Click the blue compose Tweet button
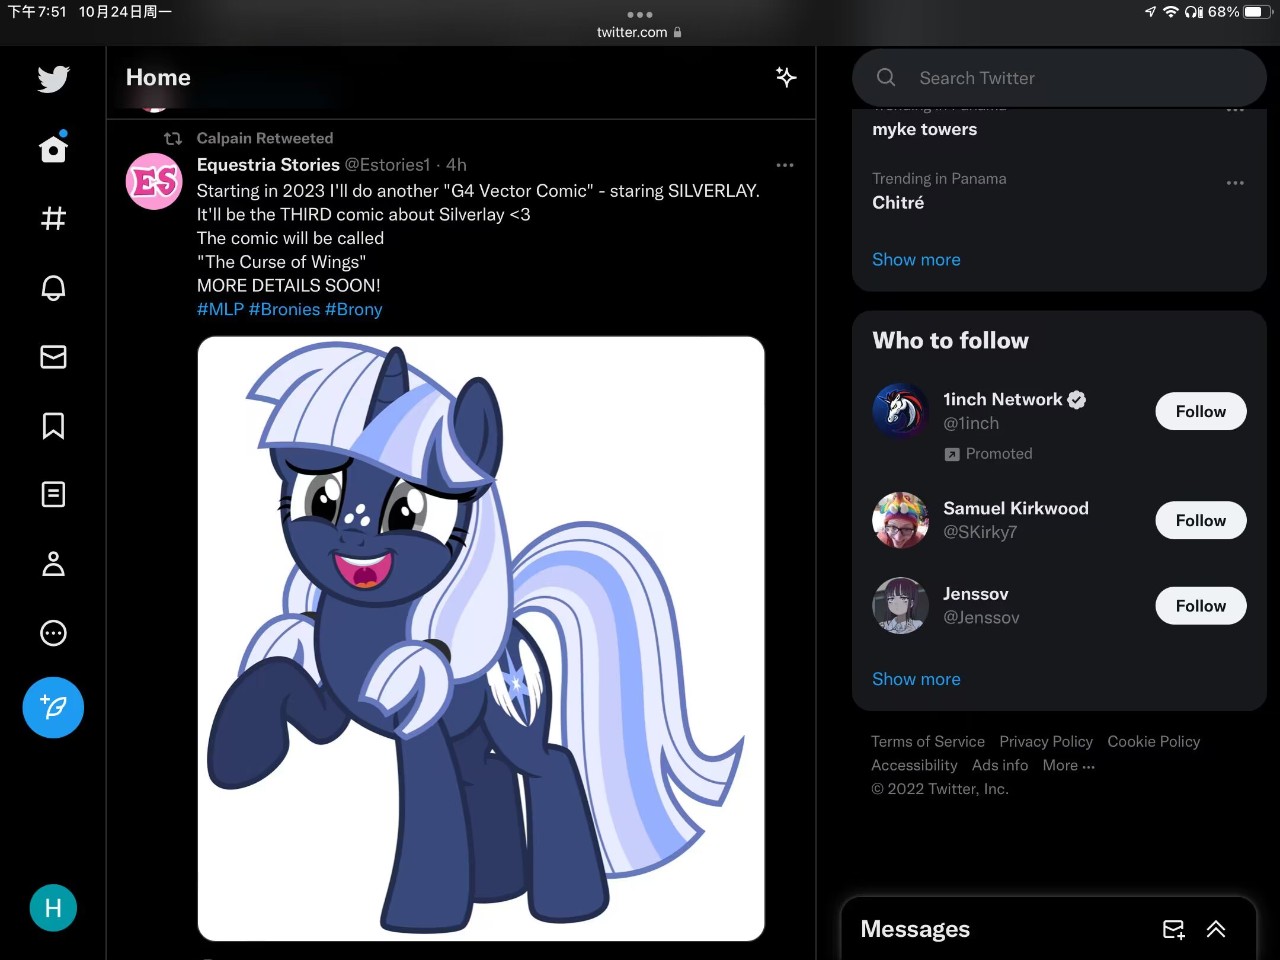1280x960 pixels. click(x=53, y=708)
